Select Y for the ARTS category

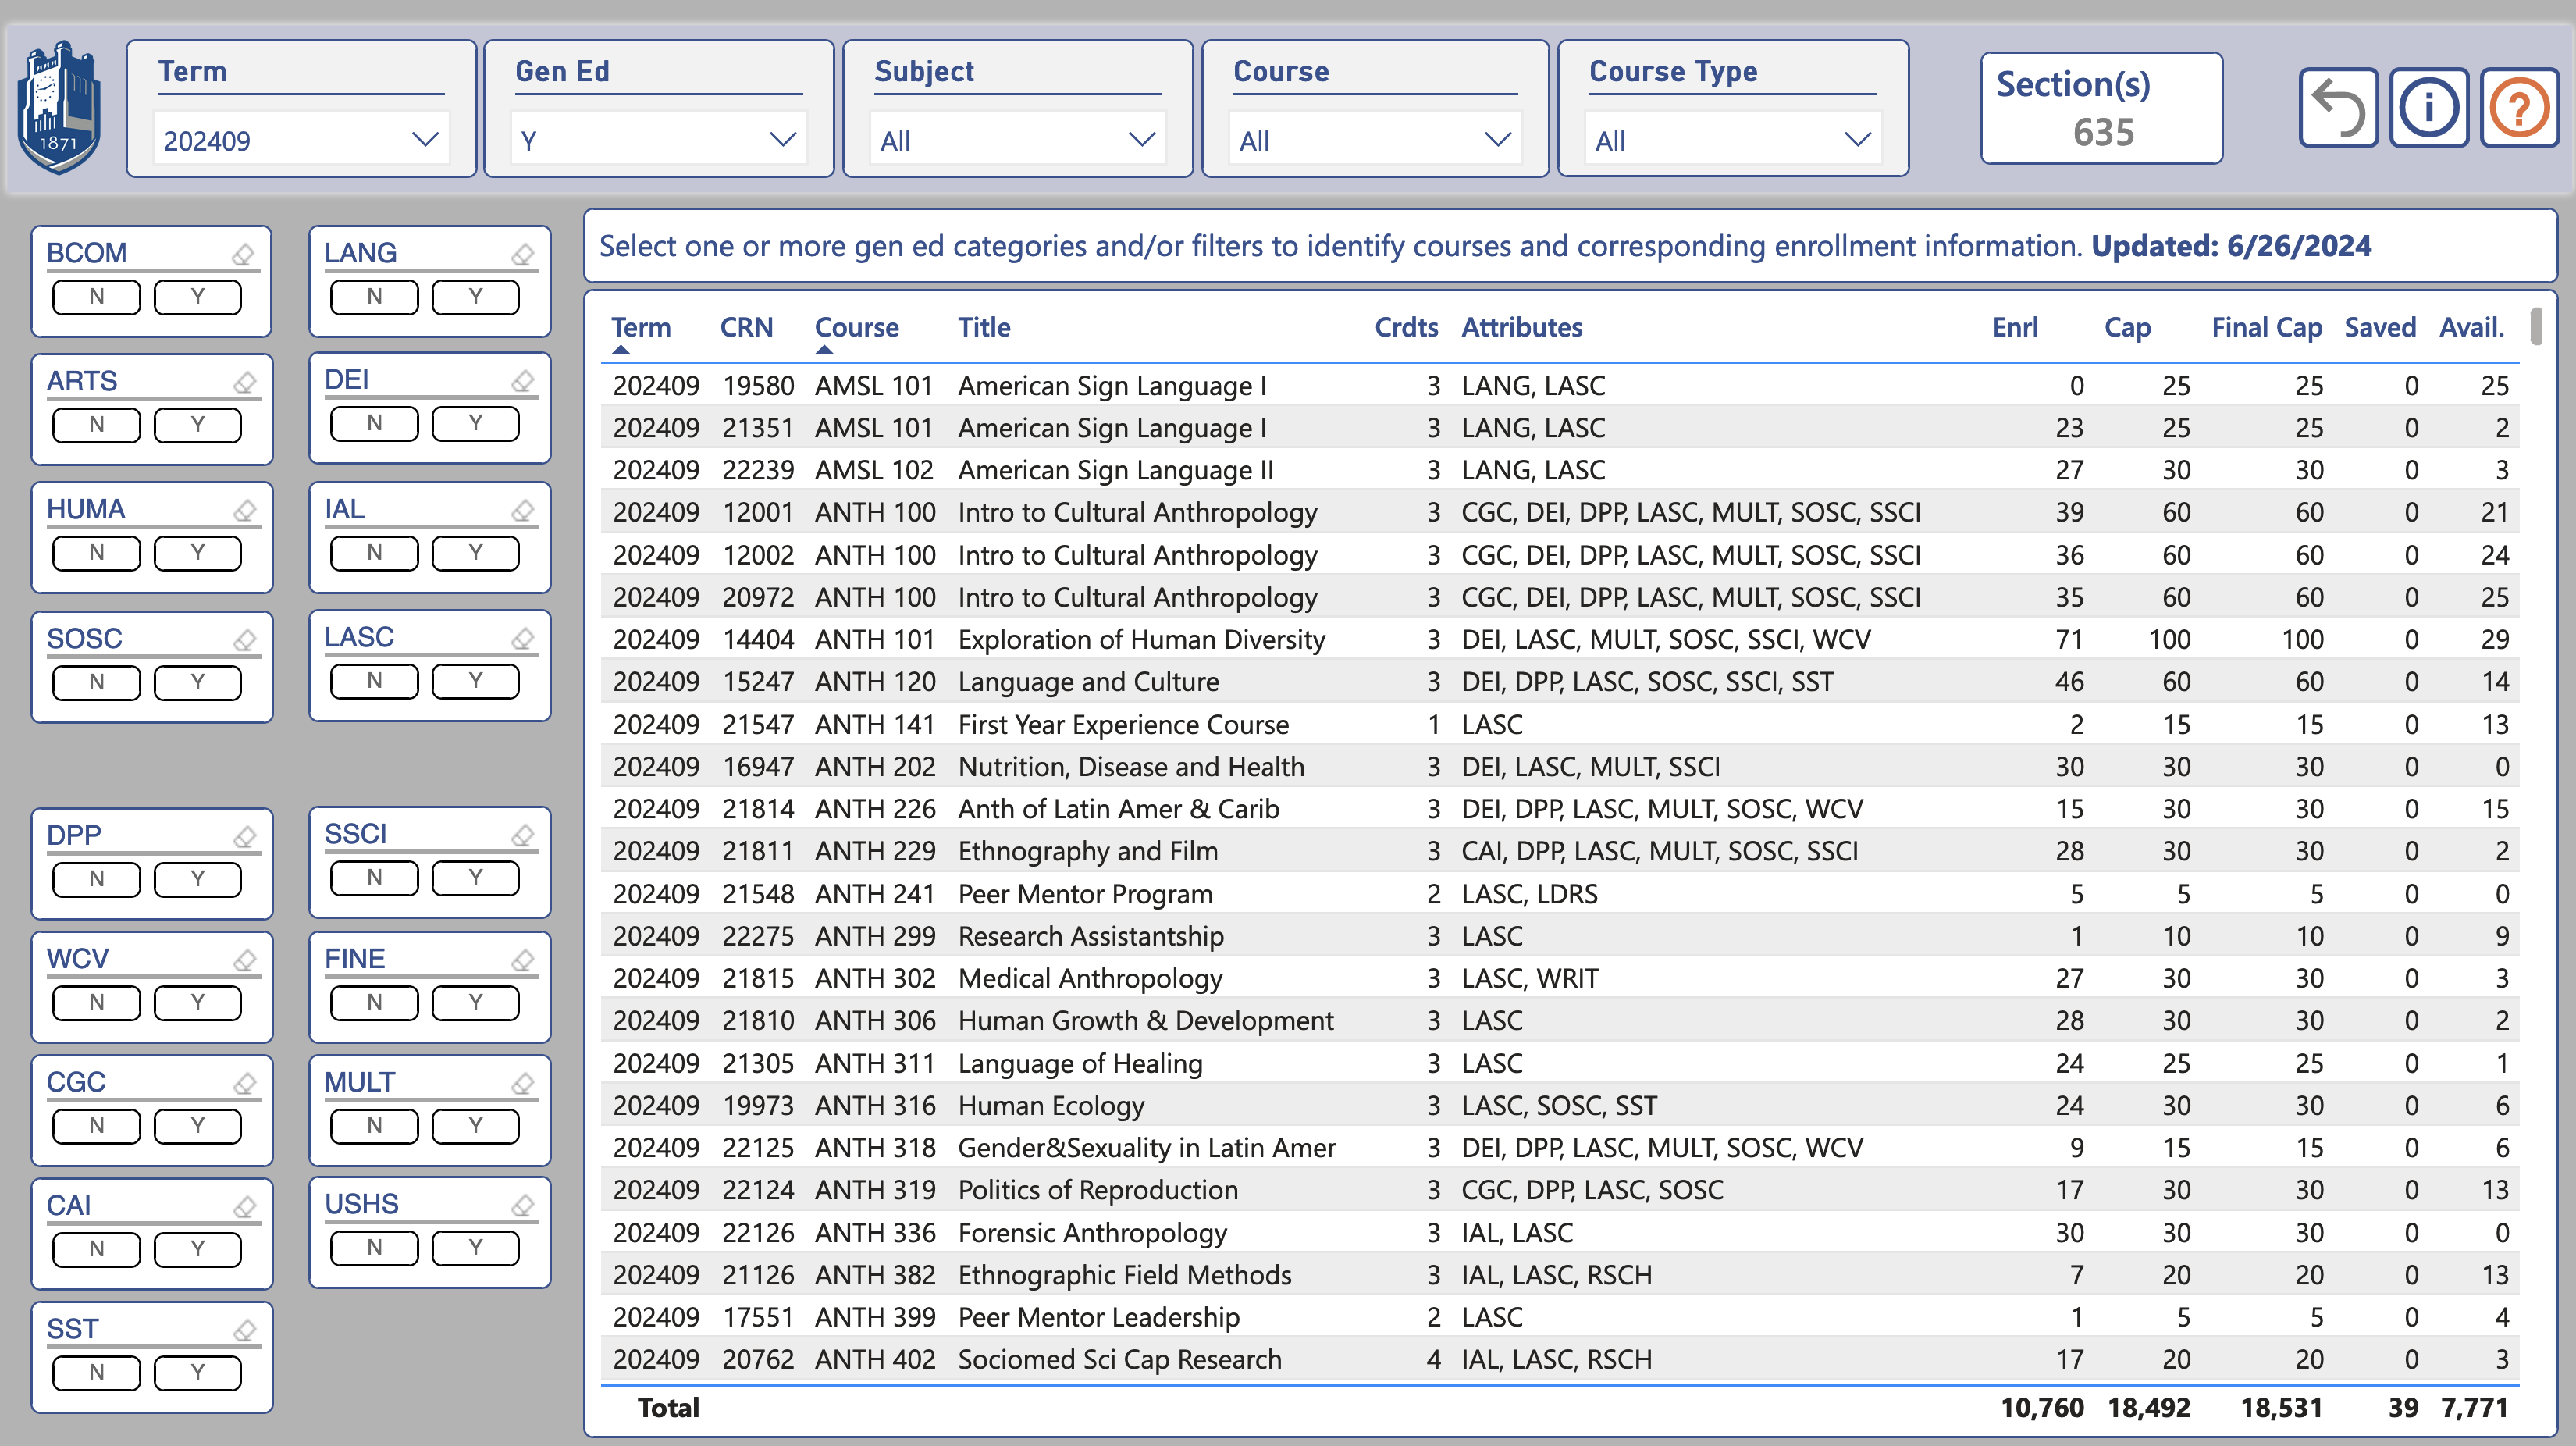tap(197, 425)
